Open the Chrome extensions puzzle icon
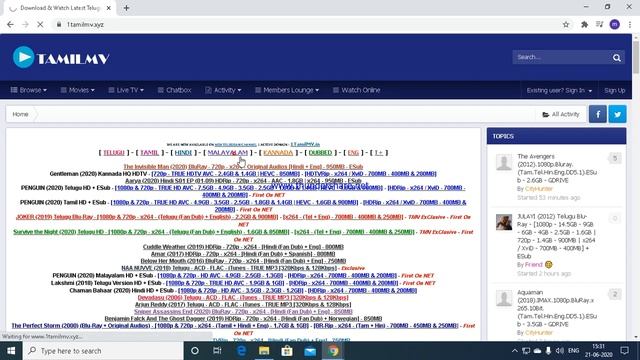This screenshot has height=360, width=640. (x=584, y=24)
